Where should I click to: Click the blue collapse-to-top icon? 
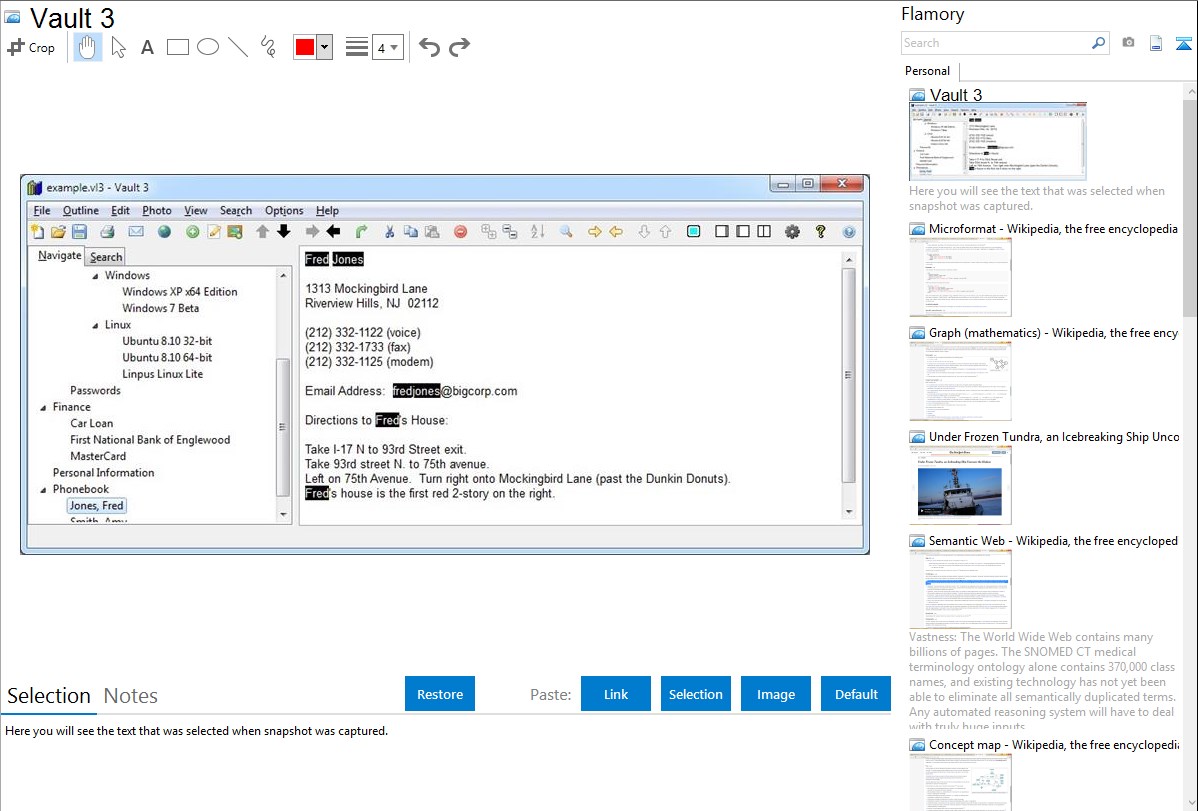[x=1183, y=44]
